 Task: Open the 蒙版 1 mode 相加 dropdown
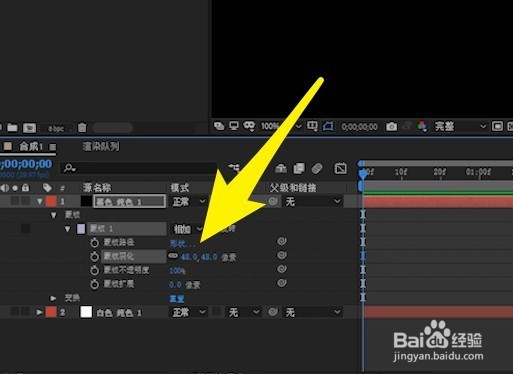click(187, 229)
